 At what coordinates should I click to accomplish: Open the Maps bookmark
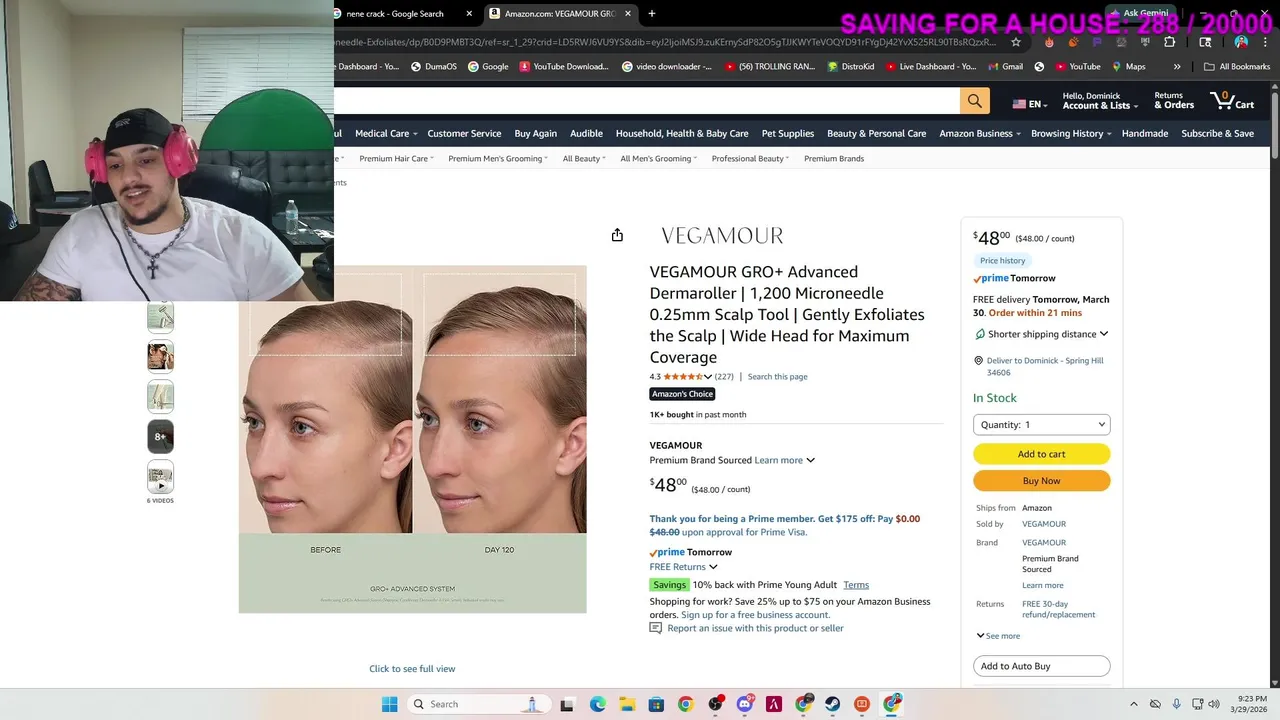tap(1127, 67)
